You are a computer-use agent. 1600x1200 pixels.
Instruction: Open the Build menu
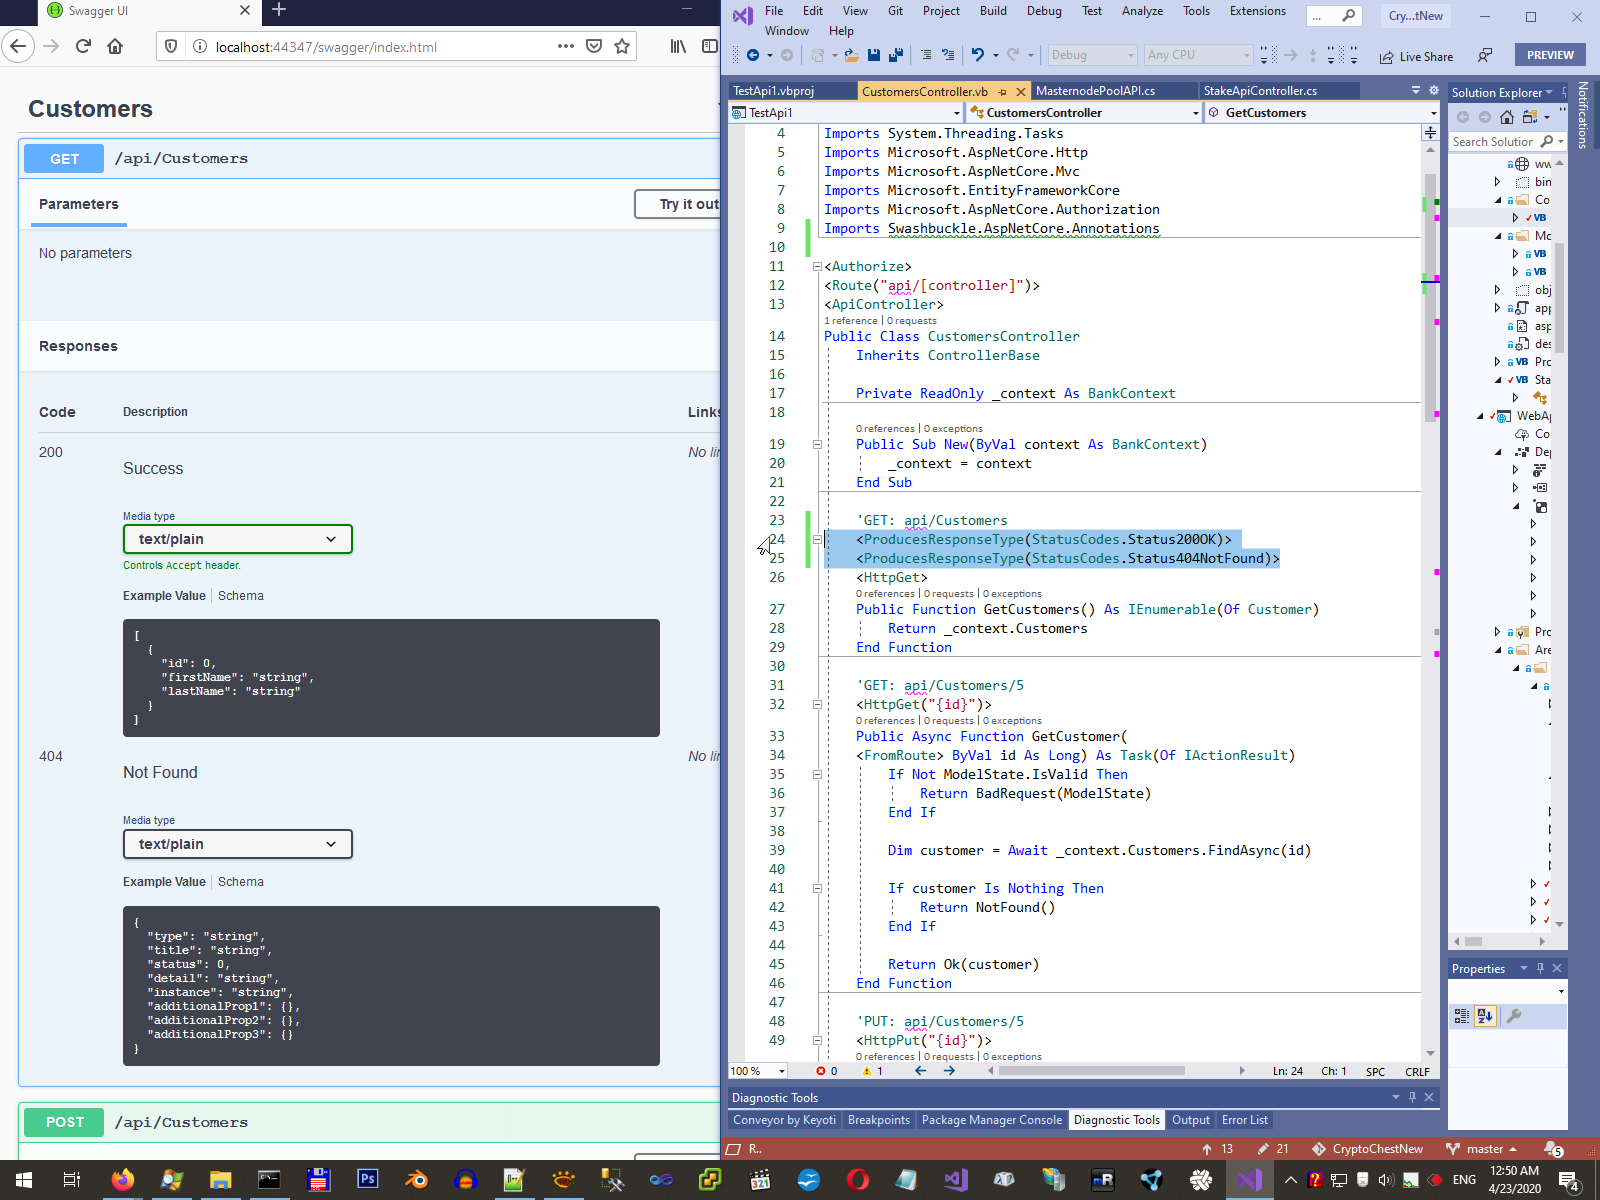[x=993, y=11]
